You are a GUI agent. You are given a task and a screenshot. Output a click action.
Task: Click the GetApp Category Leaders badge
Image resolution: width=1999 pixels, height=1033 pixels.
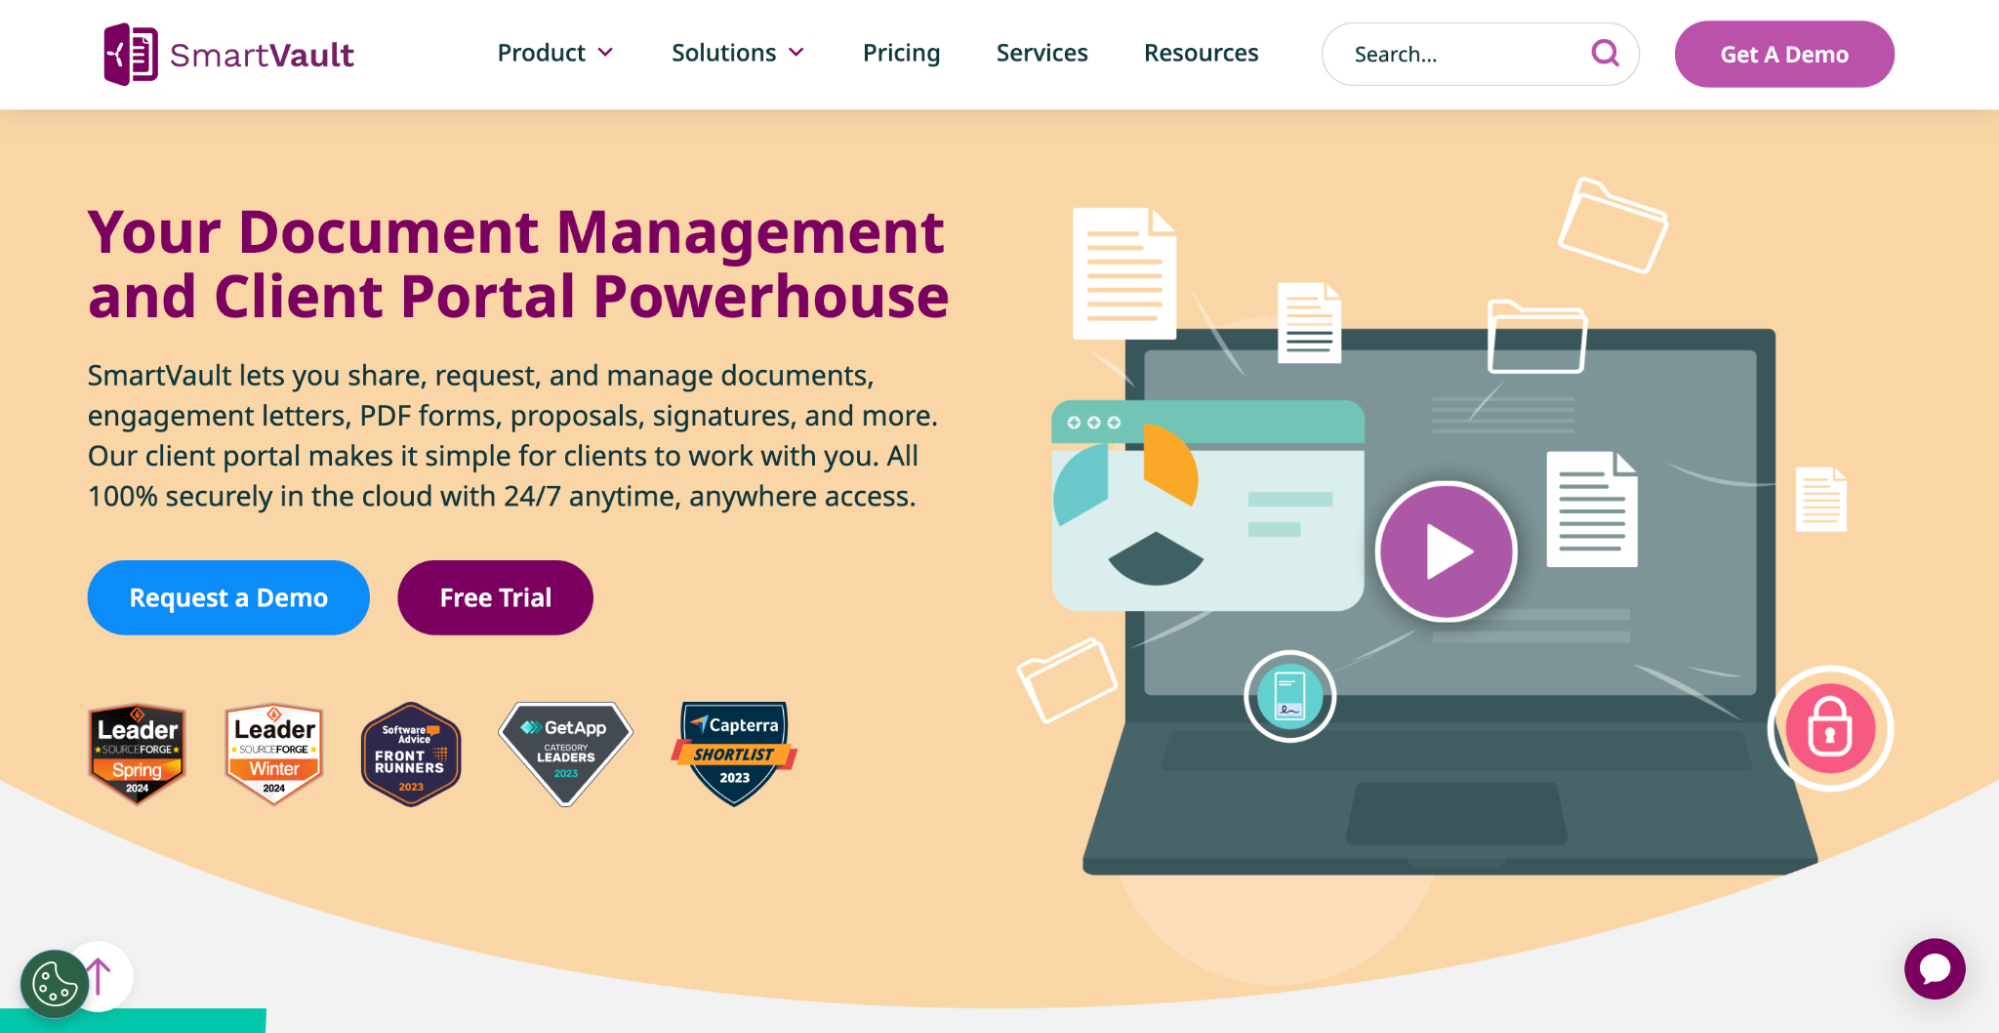pos(566,752)
